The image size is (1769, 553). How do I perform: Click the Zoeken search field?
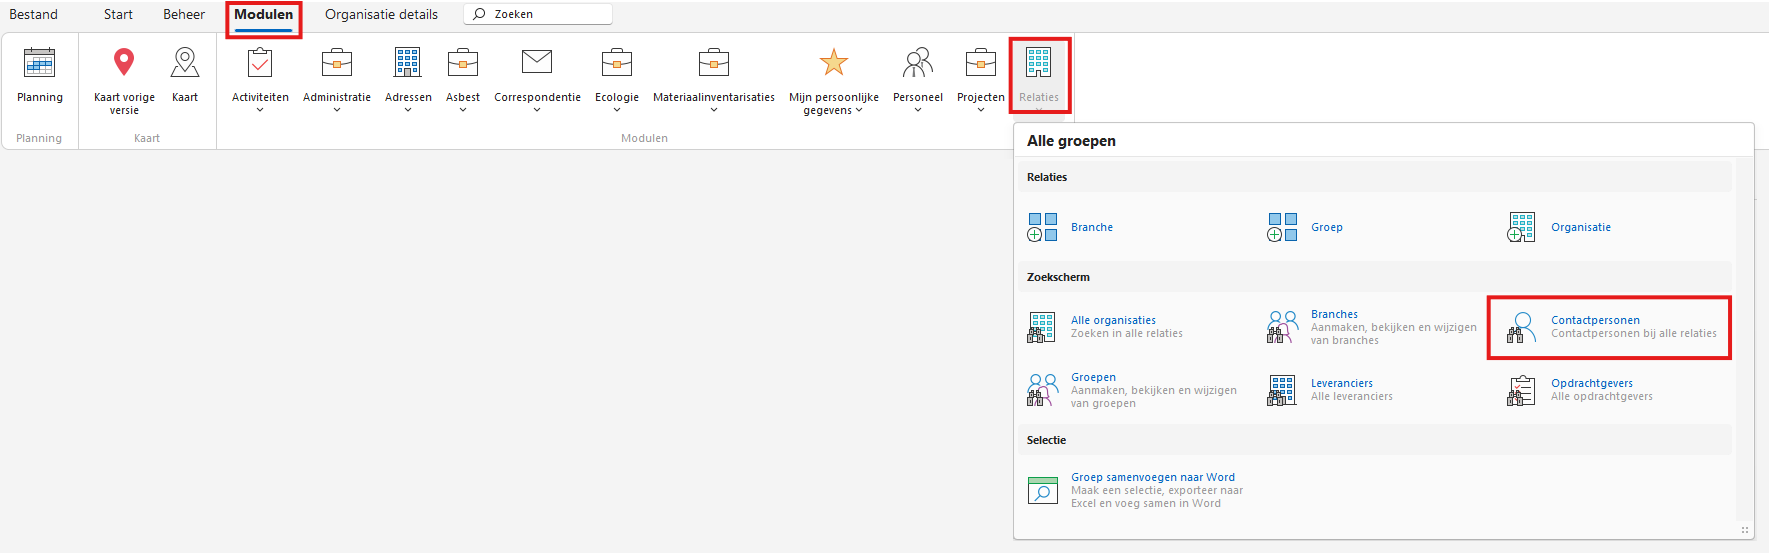pyautogui.click(x=538, y=14)
